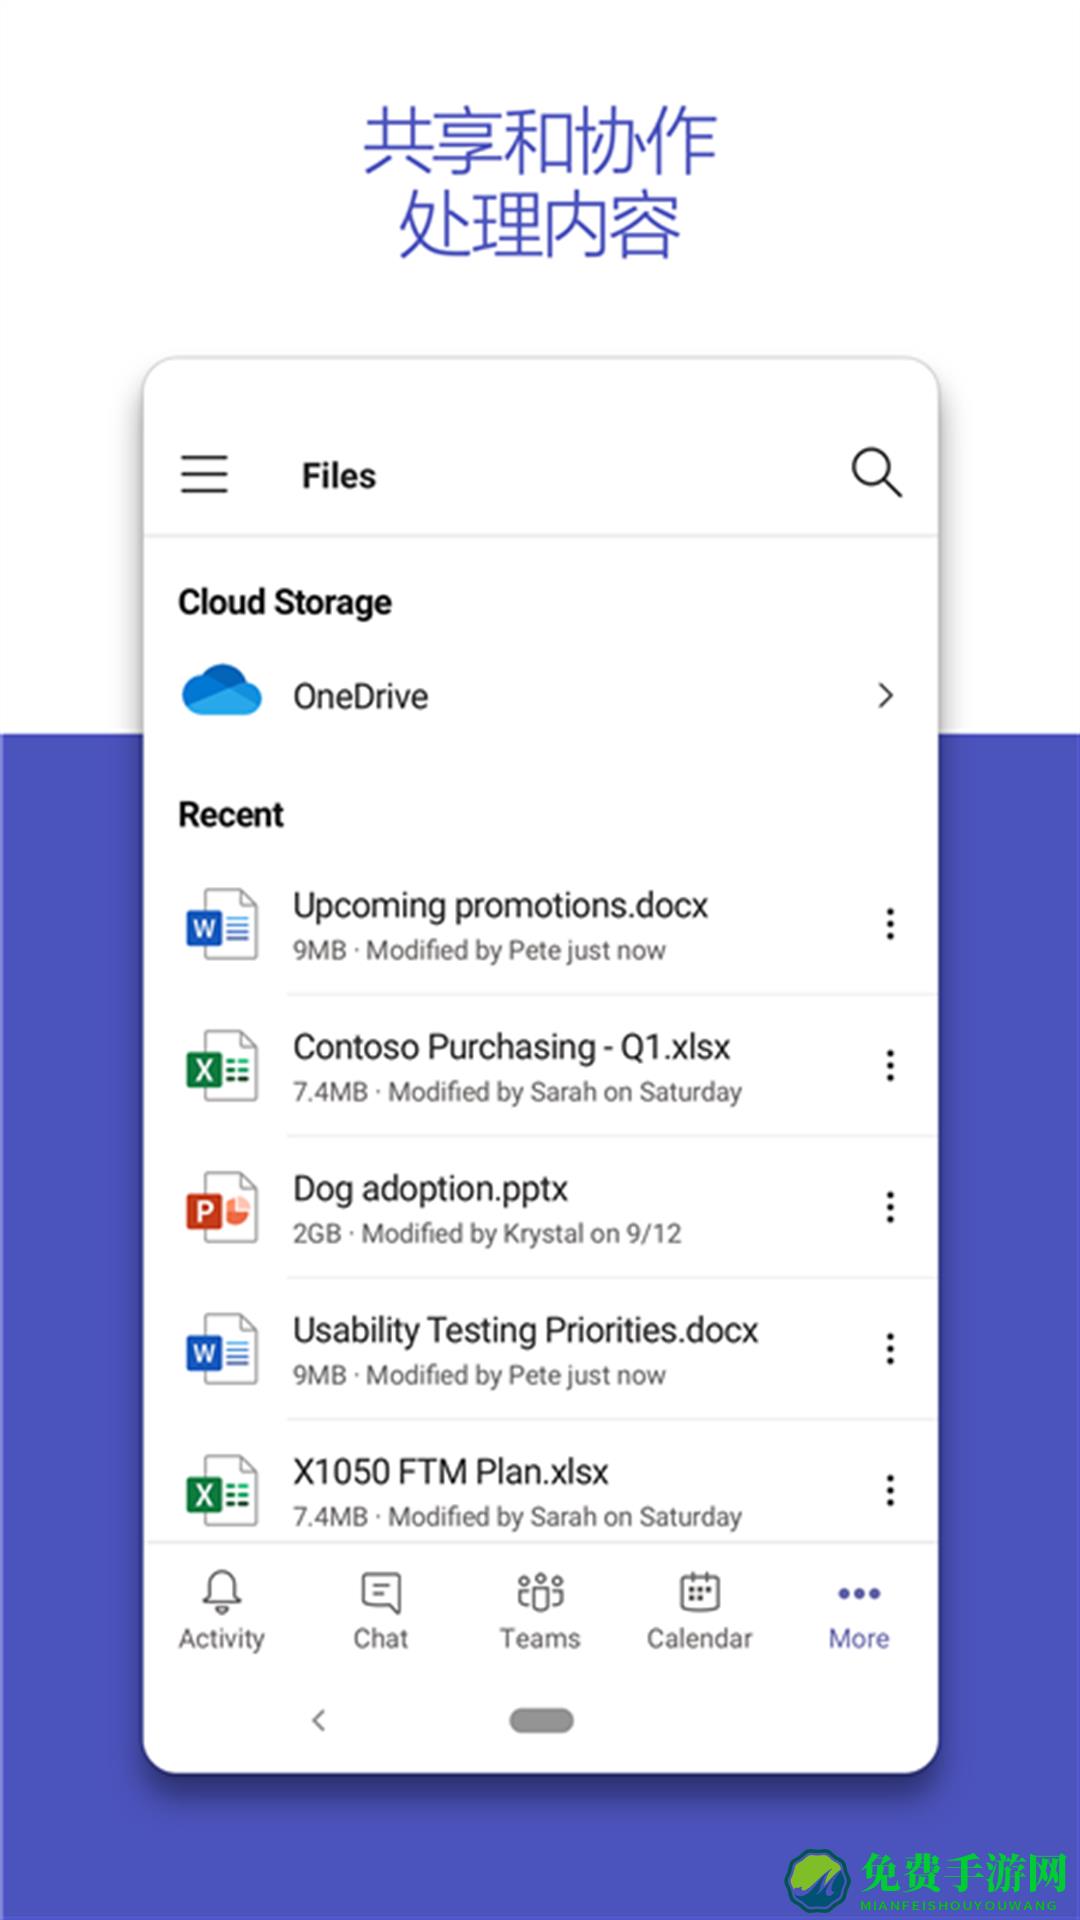Expand OneDrive using the chevron arrow

coord(885,696)
